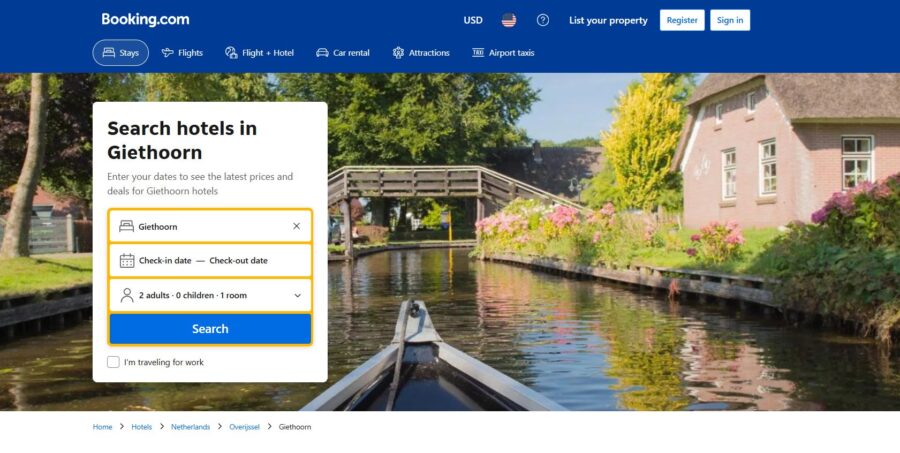Clear the Giethoorn destination with X icon
This screenshot has height=453, width=900.
[x=296, y=226]
